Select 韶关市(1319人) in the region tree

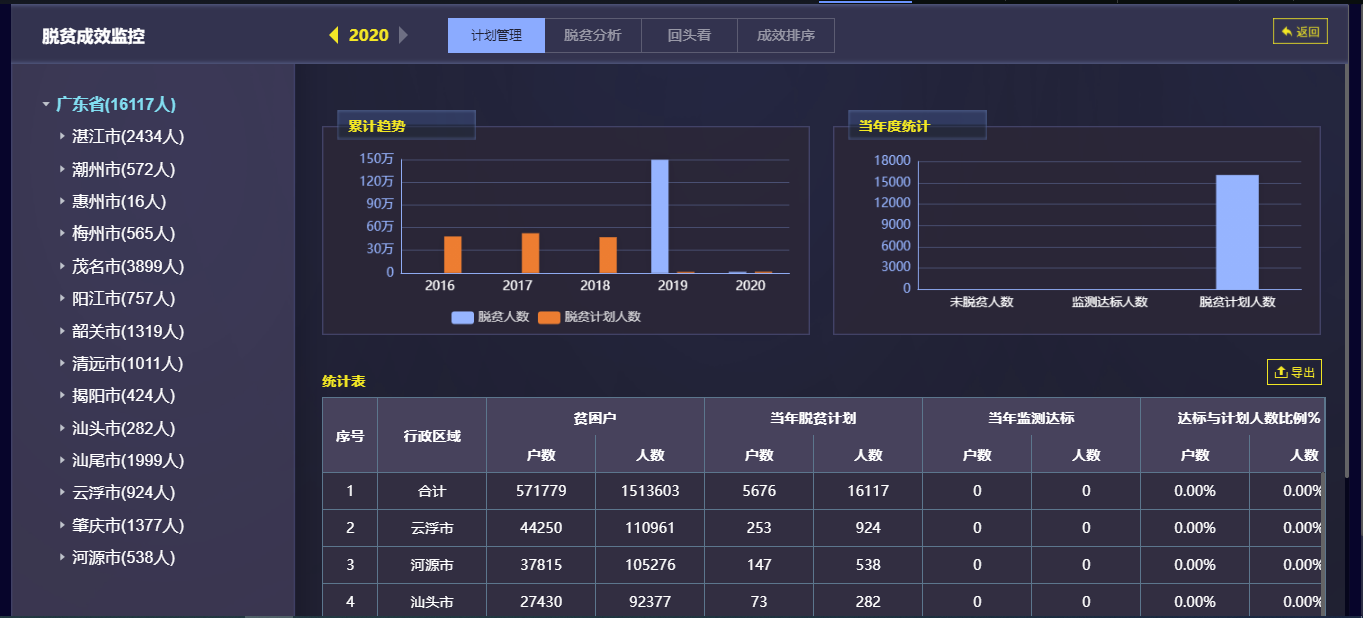128,331
